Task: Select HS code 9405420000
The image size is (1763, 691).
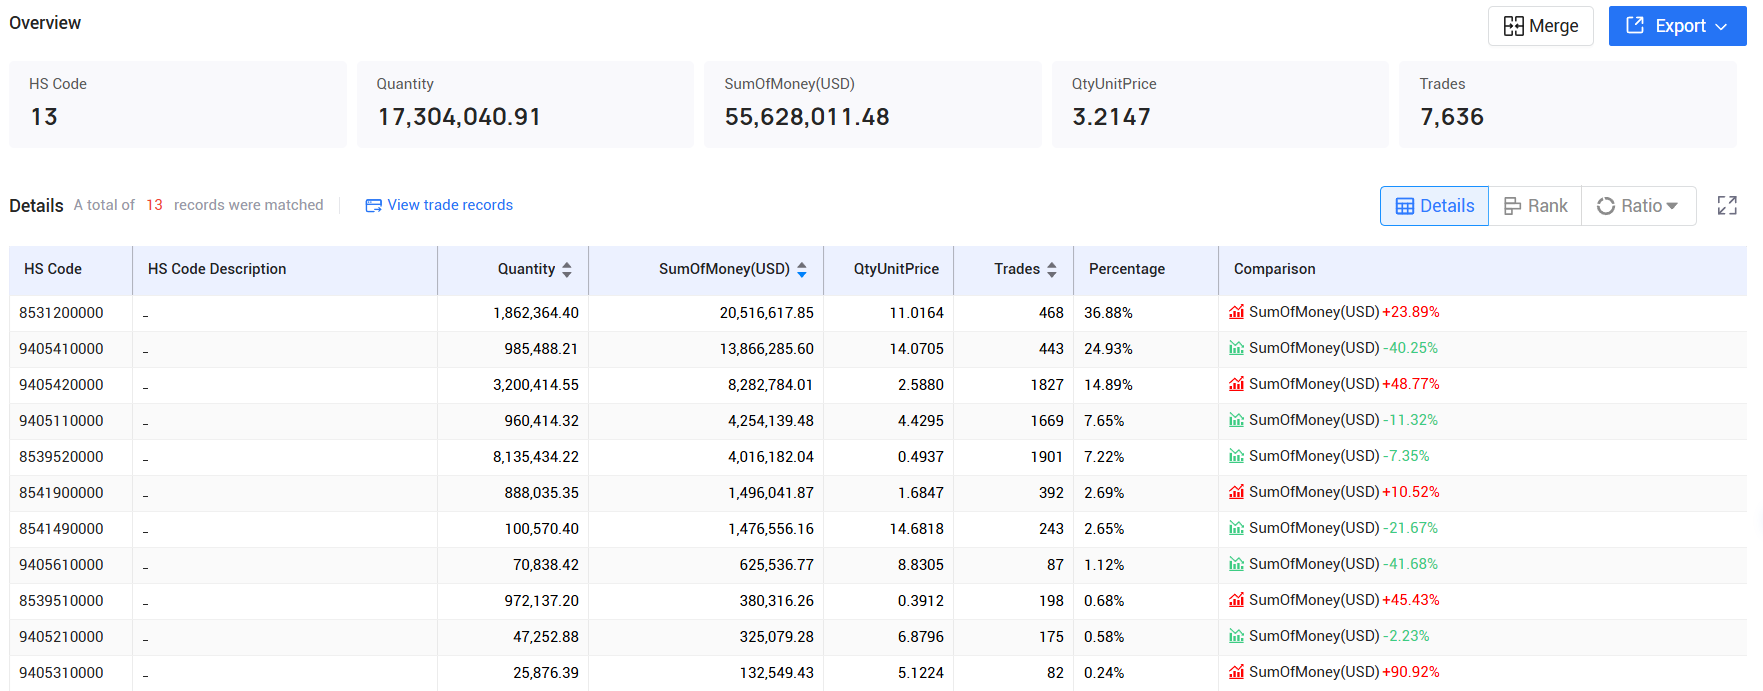Action: pyautogui.click(x=61, y=385)
